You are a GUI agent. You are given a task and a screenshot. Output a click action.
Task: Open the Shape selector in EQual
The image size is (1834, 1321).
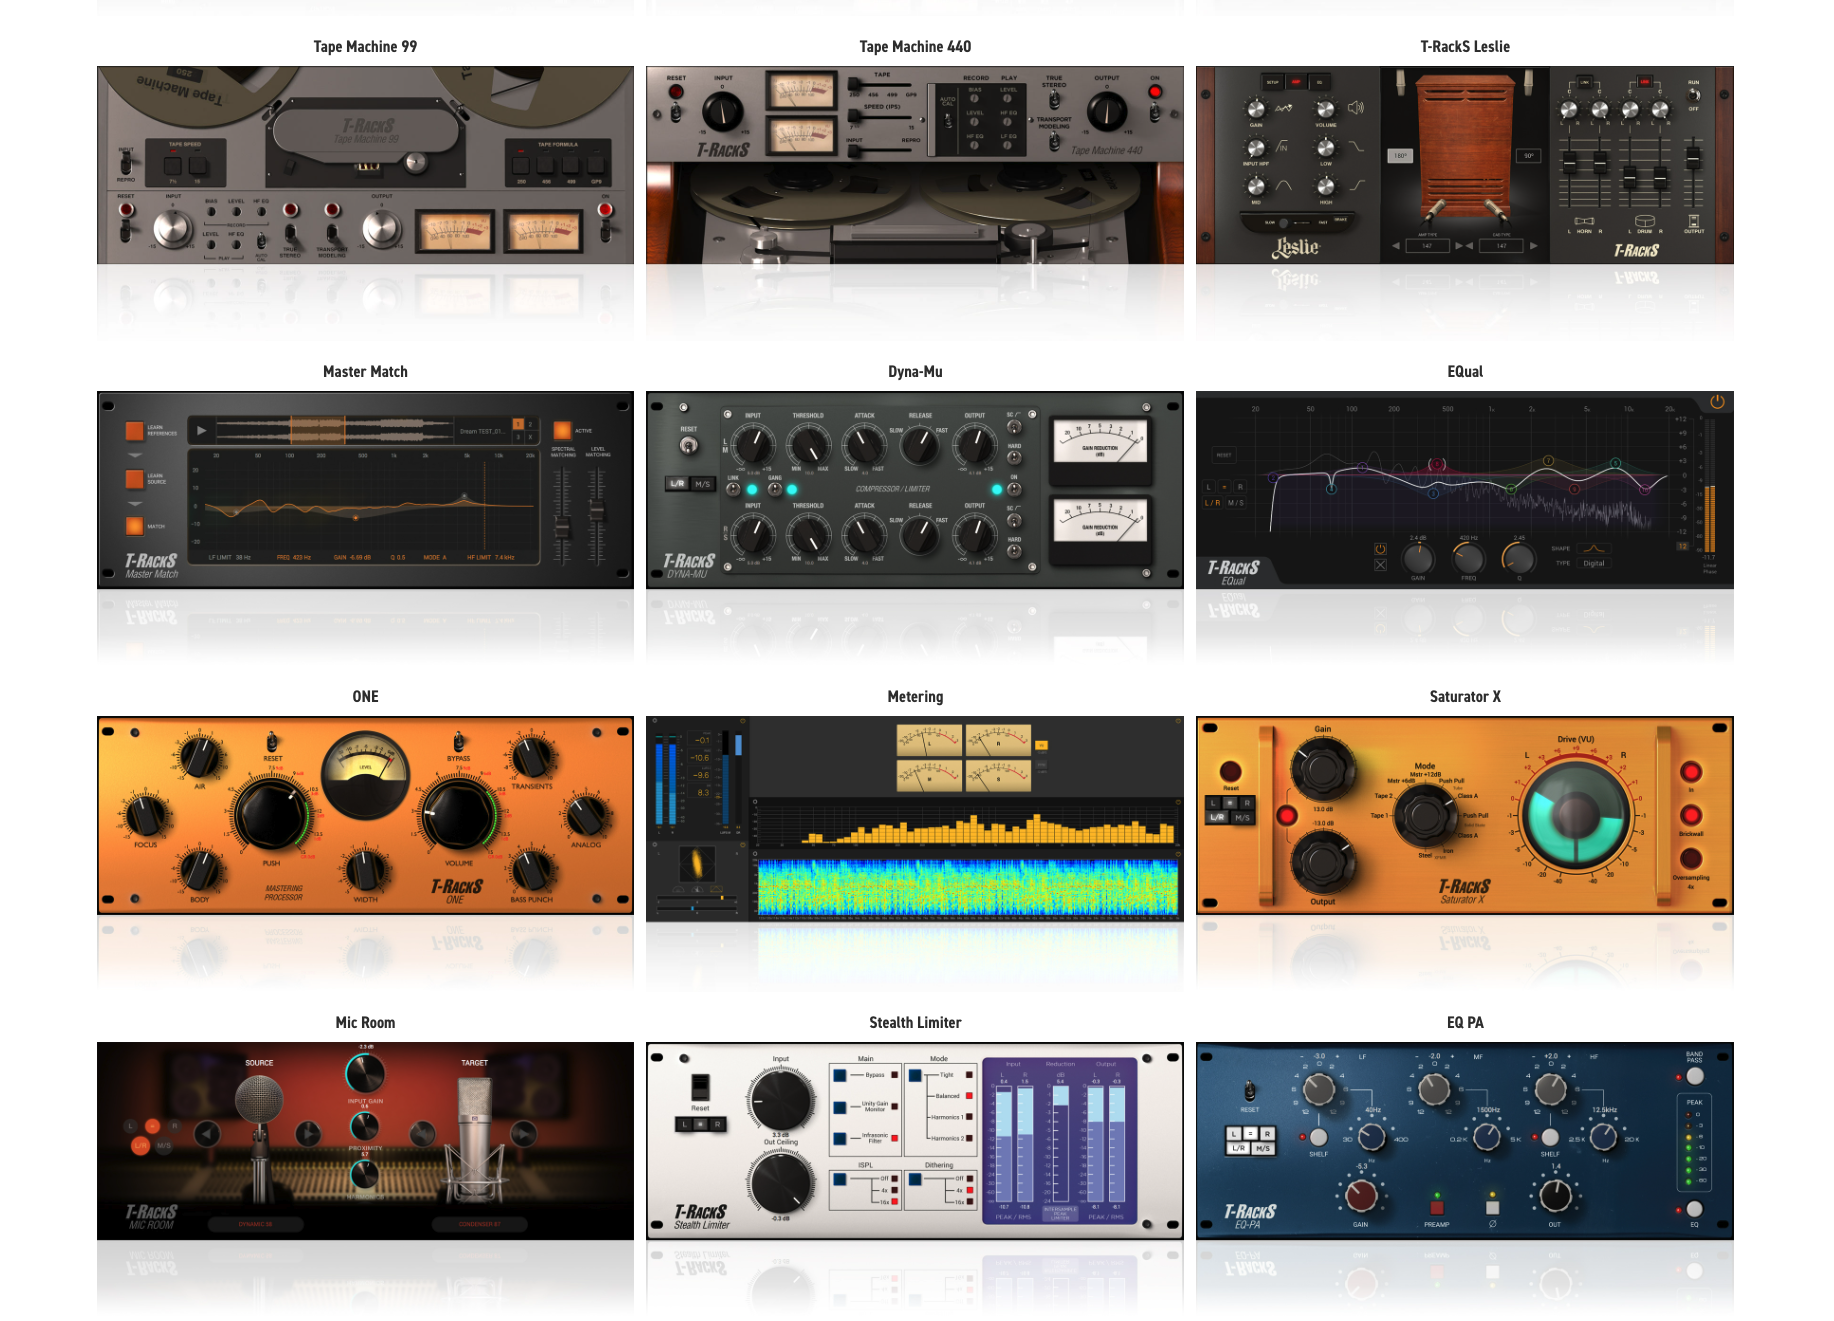click(x=1595, y=548)
